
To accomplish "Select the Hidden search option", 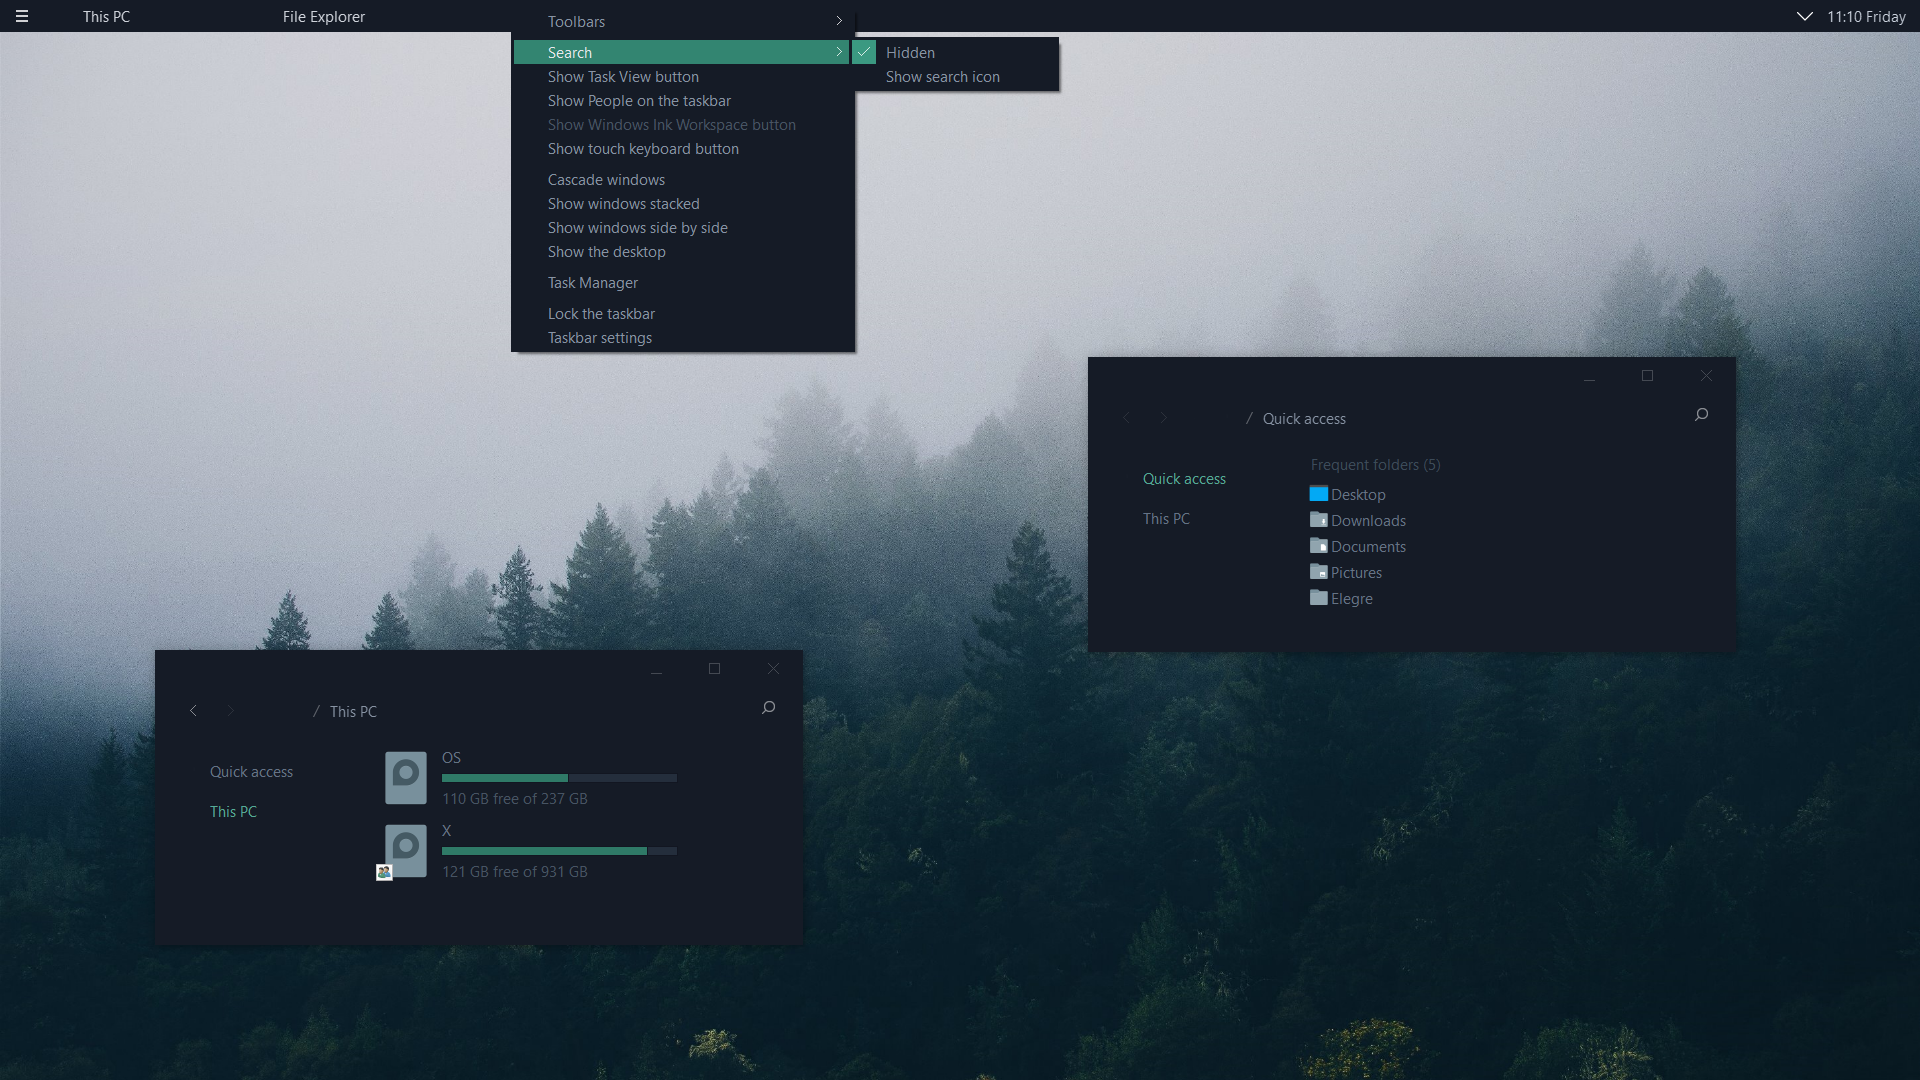I will click(x=955, y=52).
